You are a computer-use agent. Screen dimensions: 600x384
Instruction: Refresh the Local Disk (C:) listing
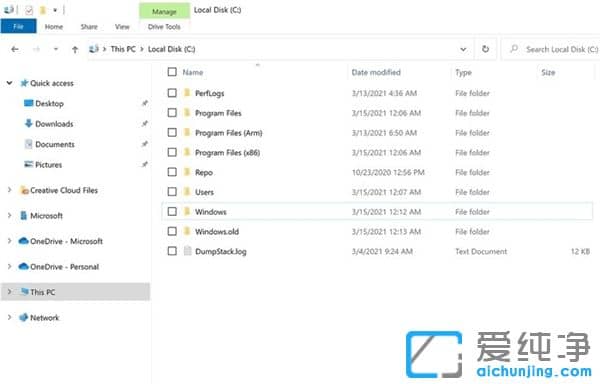tap(485, 49)
